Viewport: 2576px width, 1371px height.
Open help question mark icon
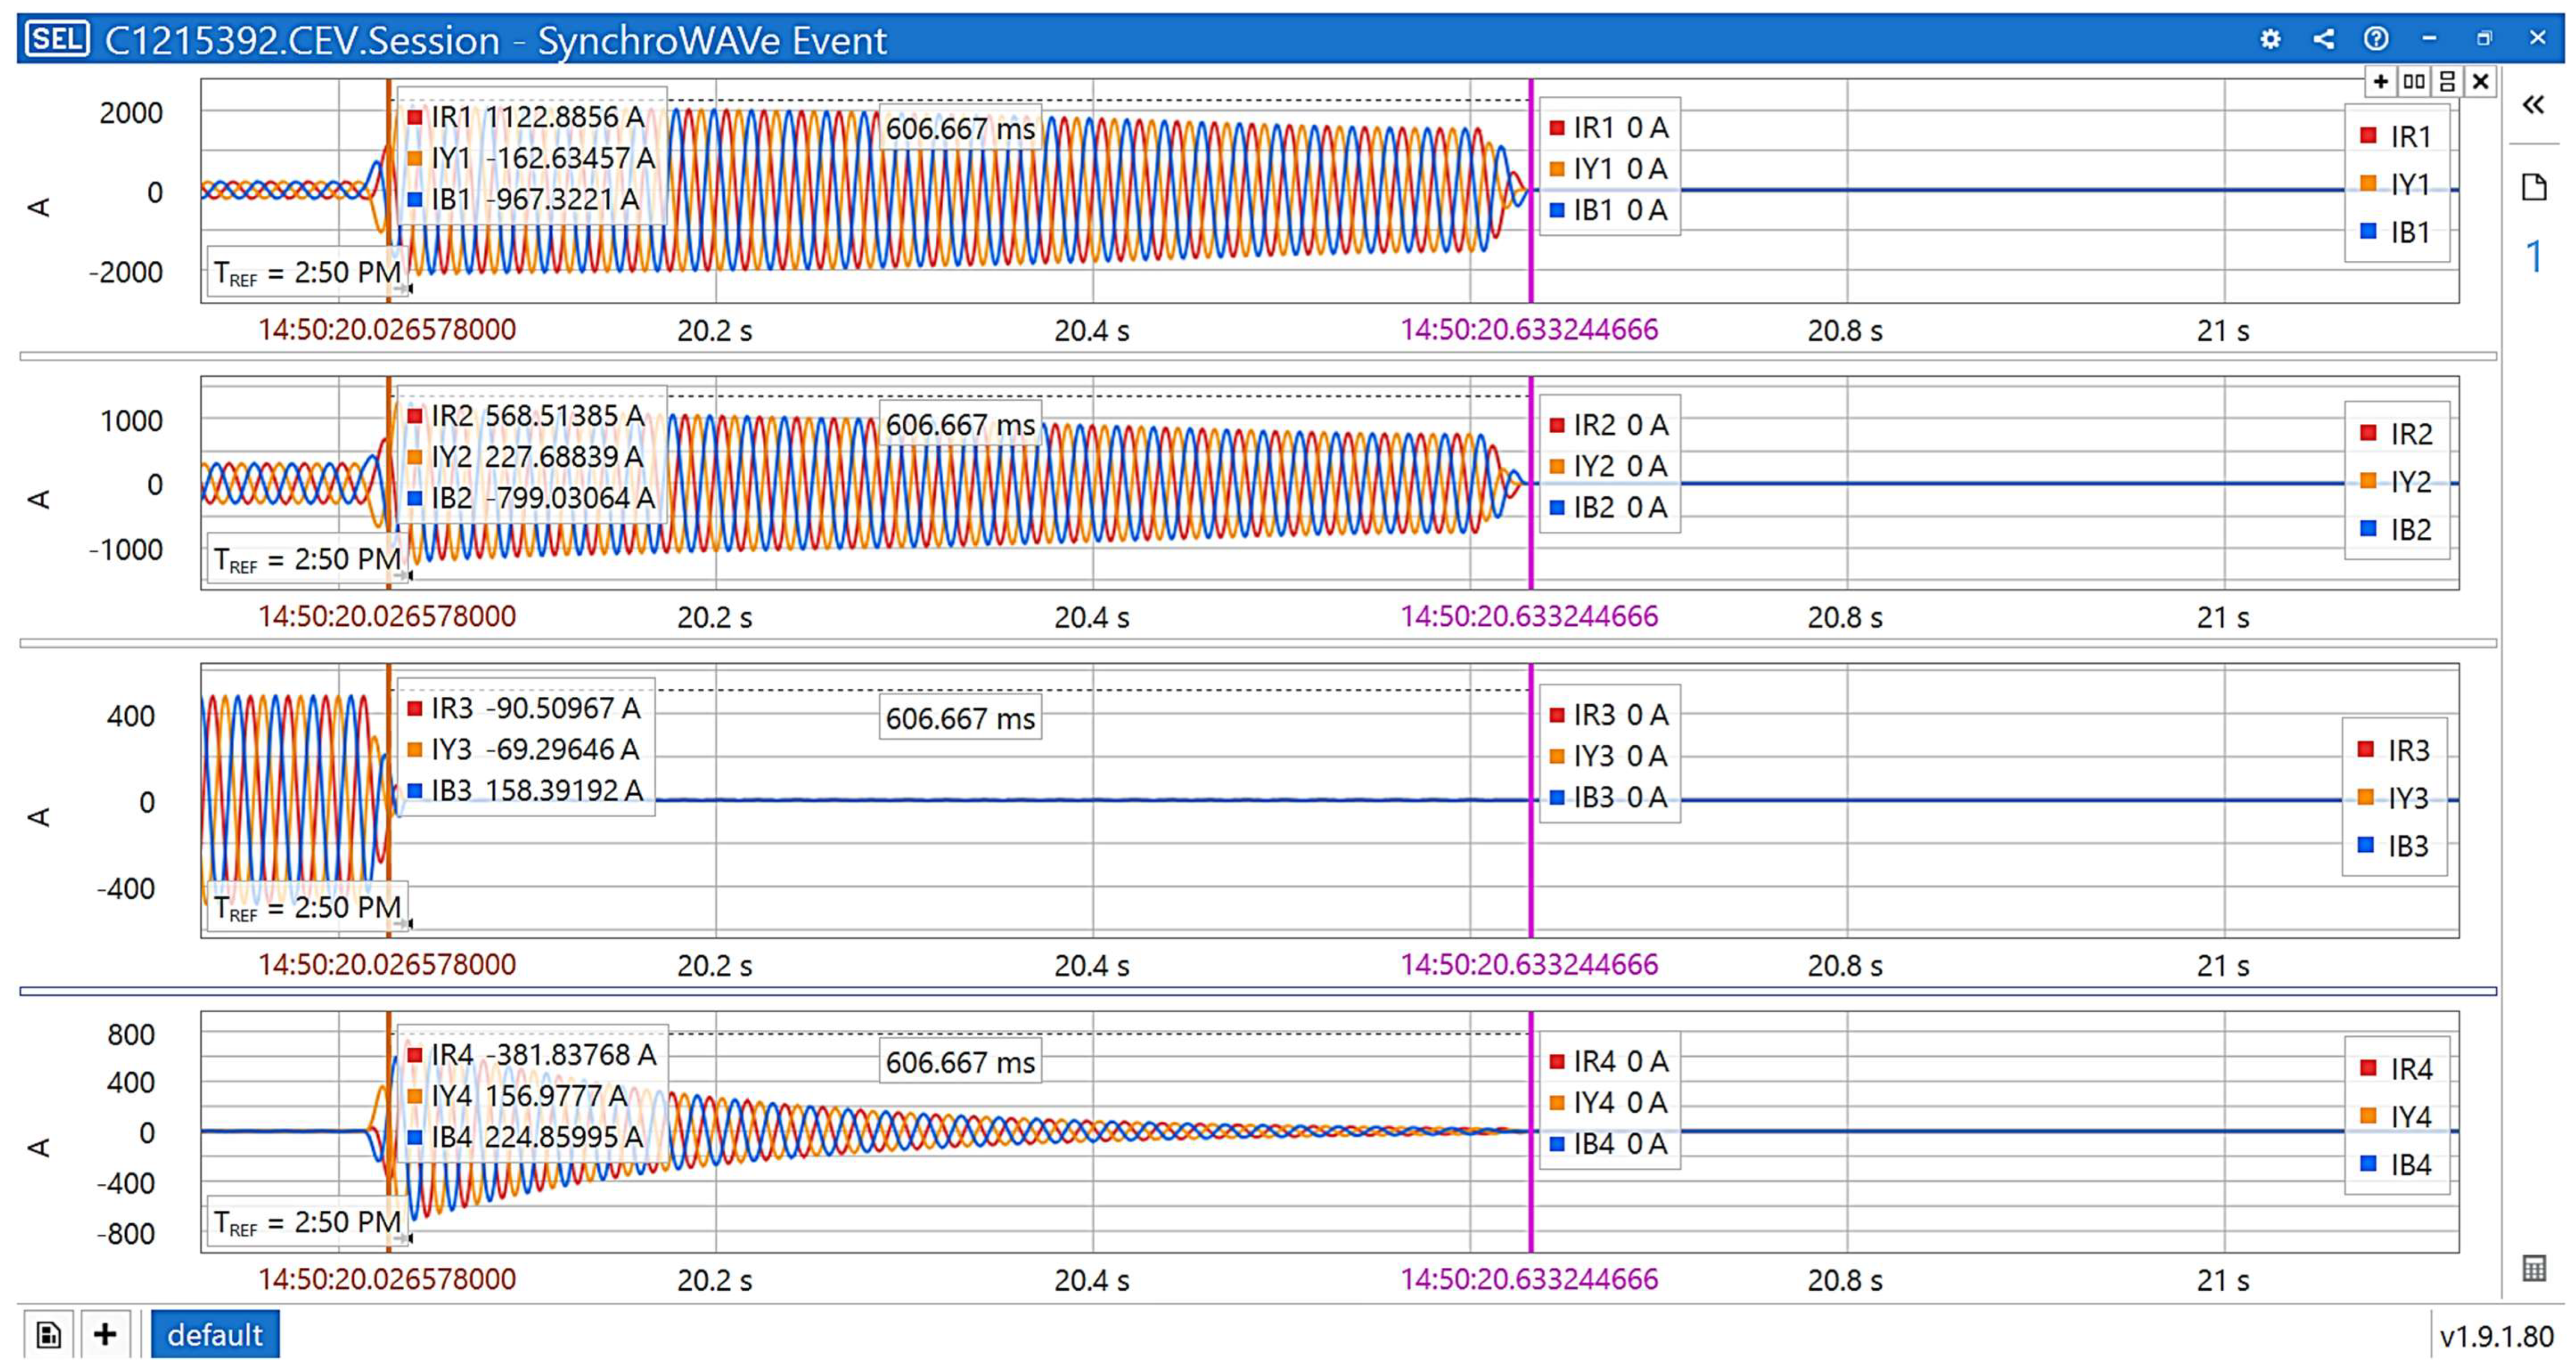(x=2376, y=39)
